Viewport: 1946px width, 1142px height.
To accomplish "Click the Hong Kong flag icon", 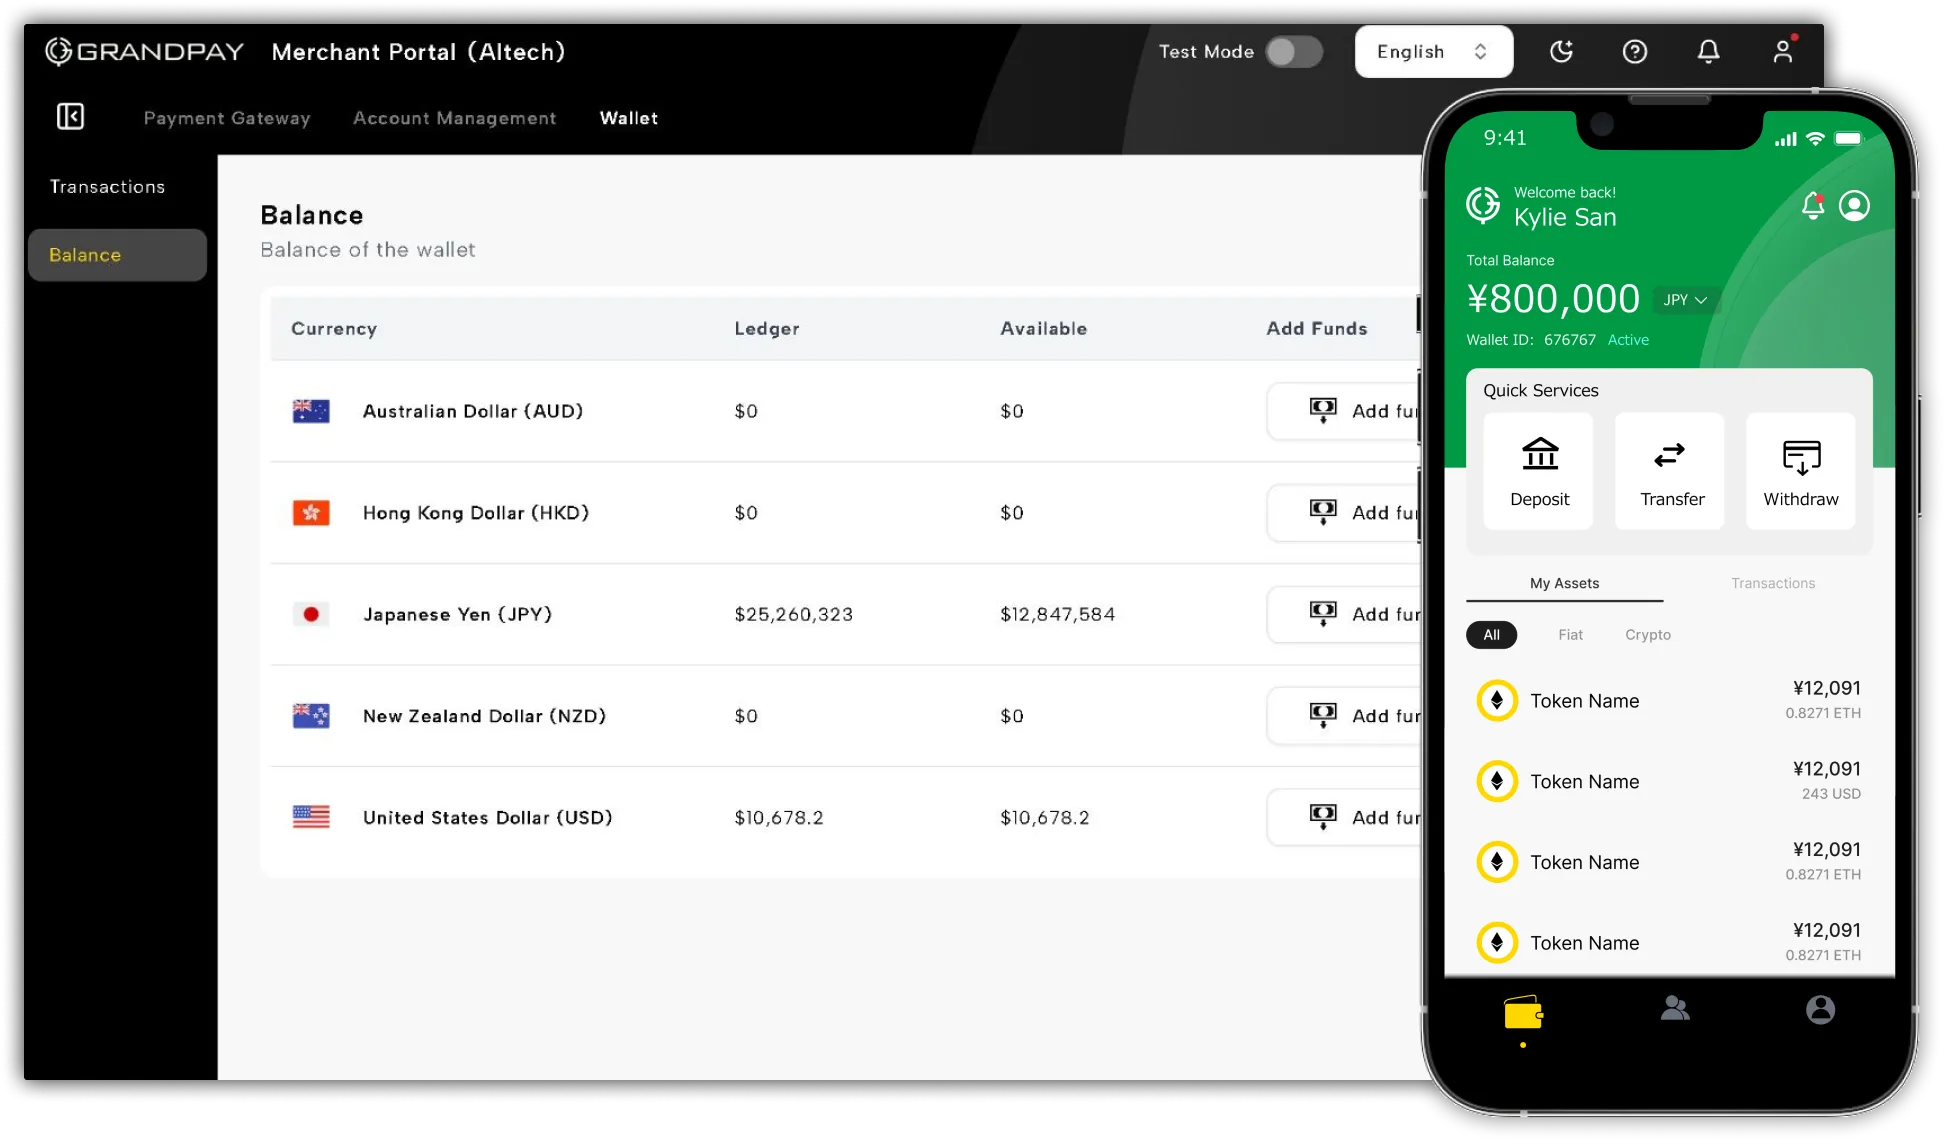I will click(311, 513).
